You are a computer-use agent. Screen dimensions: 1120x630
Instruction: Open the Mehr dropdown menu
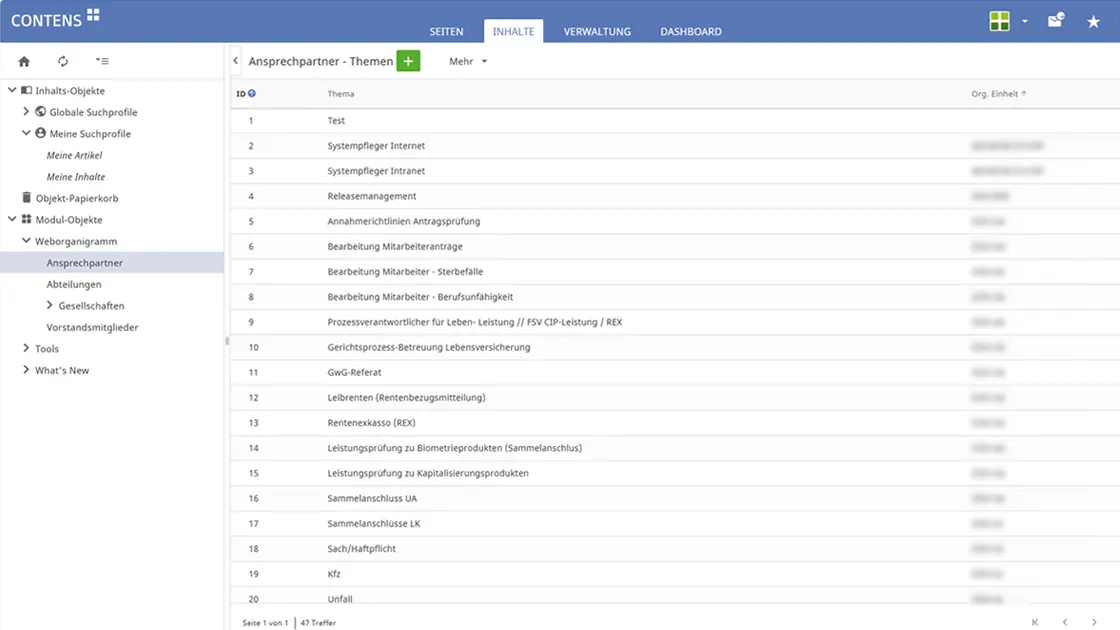467,61
